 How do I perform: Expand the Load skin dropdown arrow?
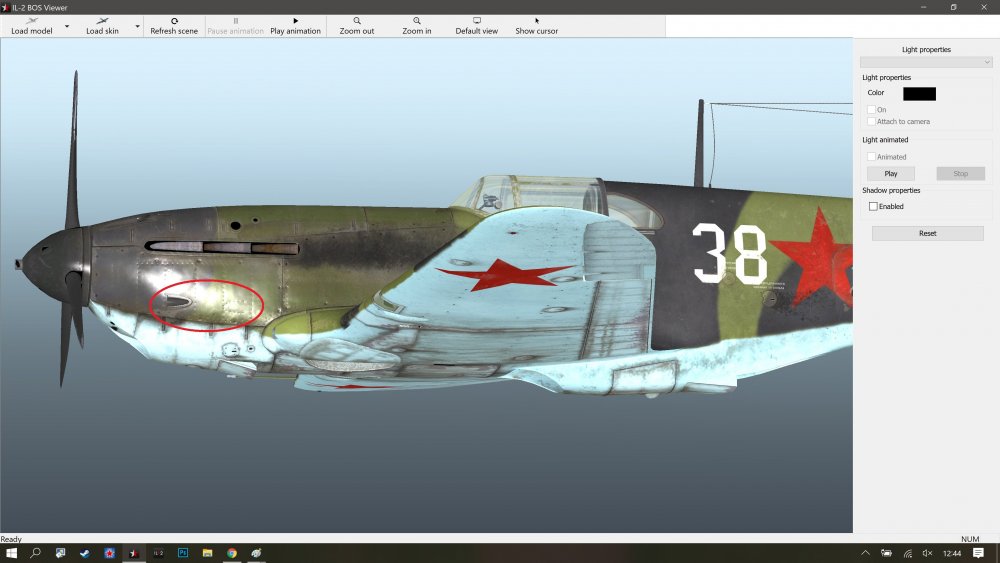click(x=137, y=26)
